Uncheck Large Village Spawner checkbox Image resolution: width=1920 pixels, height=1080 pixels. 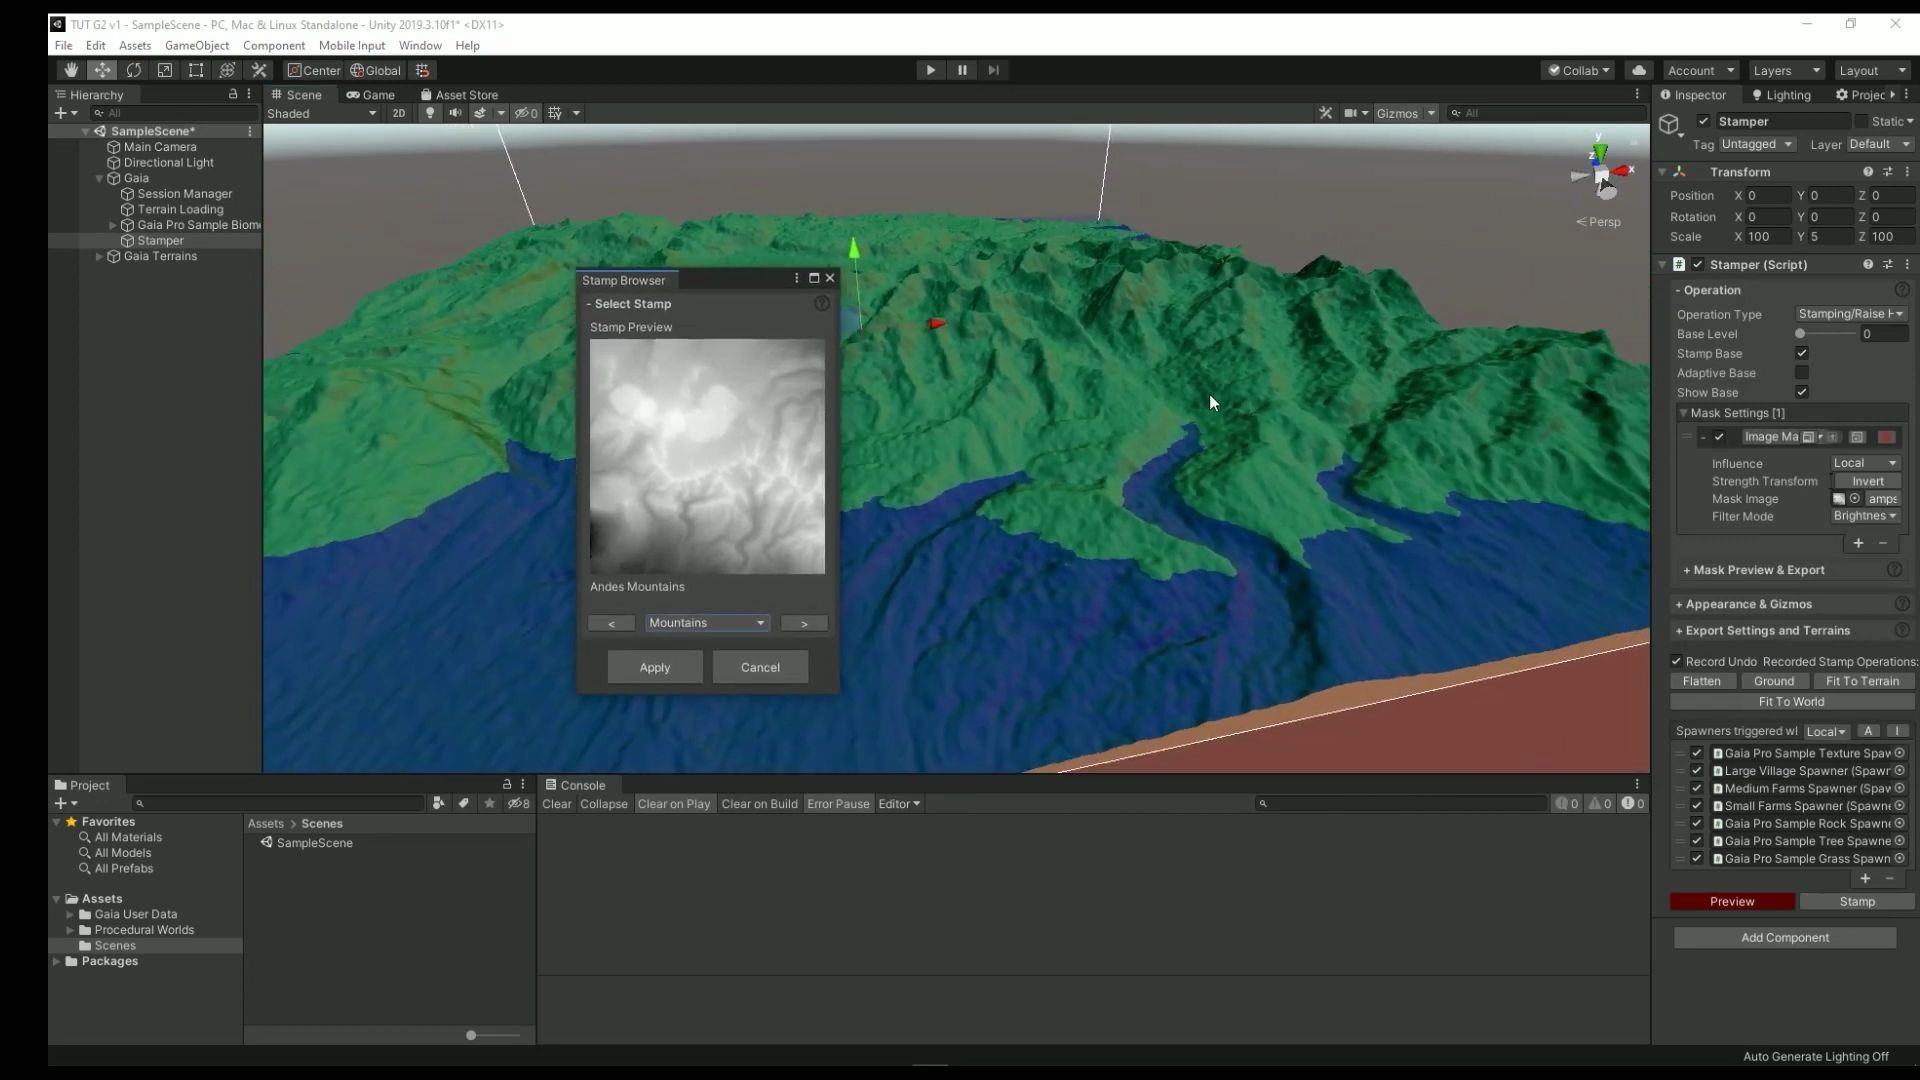(x=1696, y=771)
